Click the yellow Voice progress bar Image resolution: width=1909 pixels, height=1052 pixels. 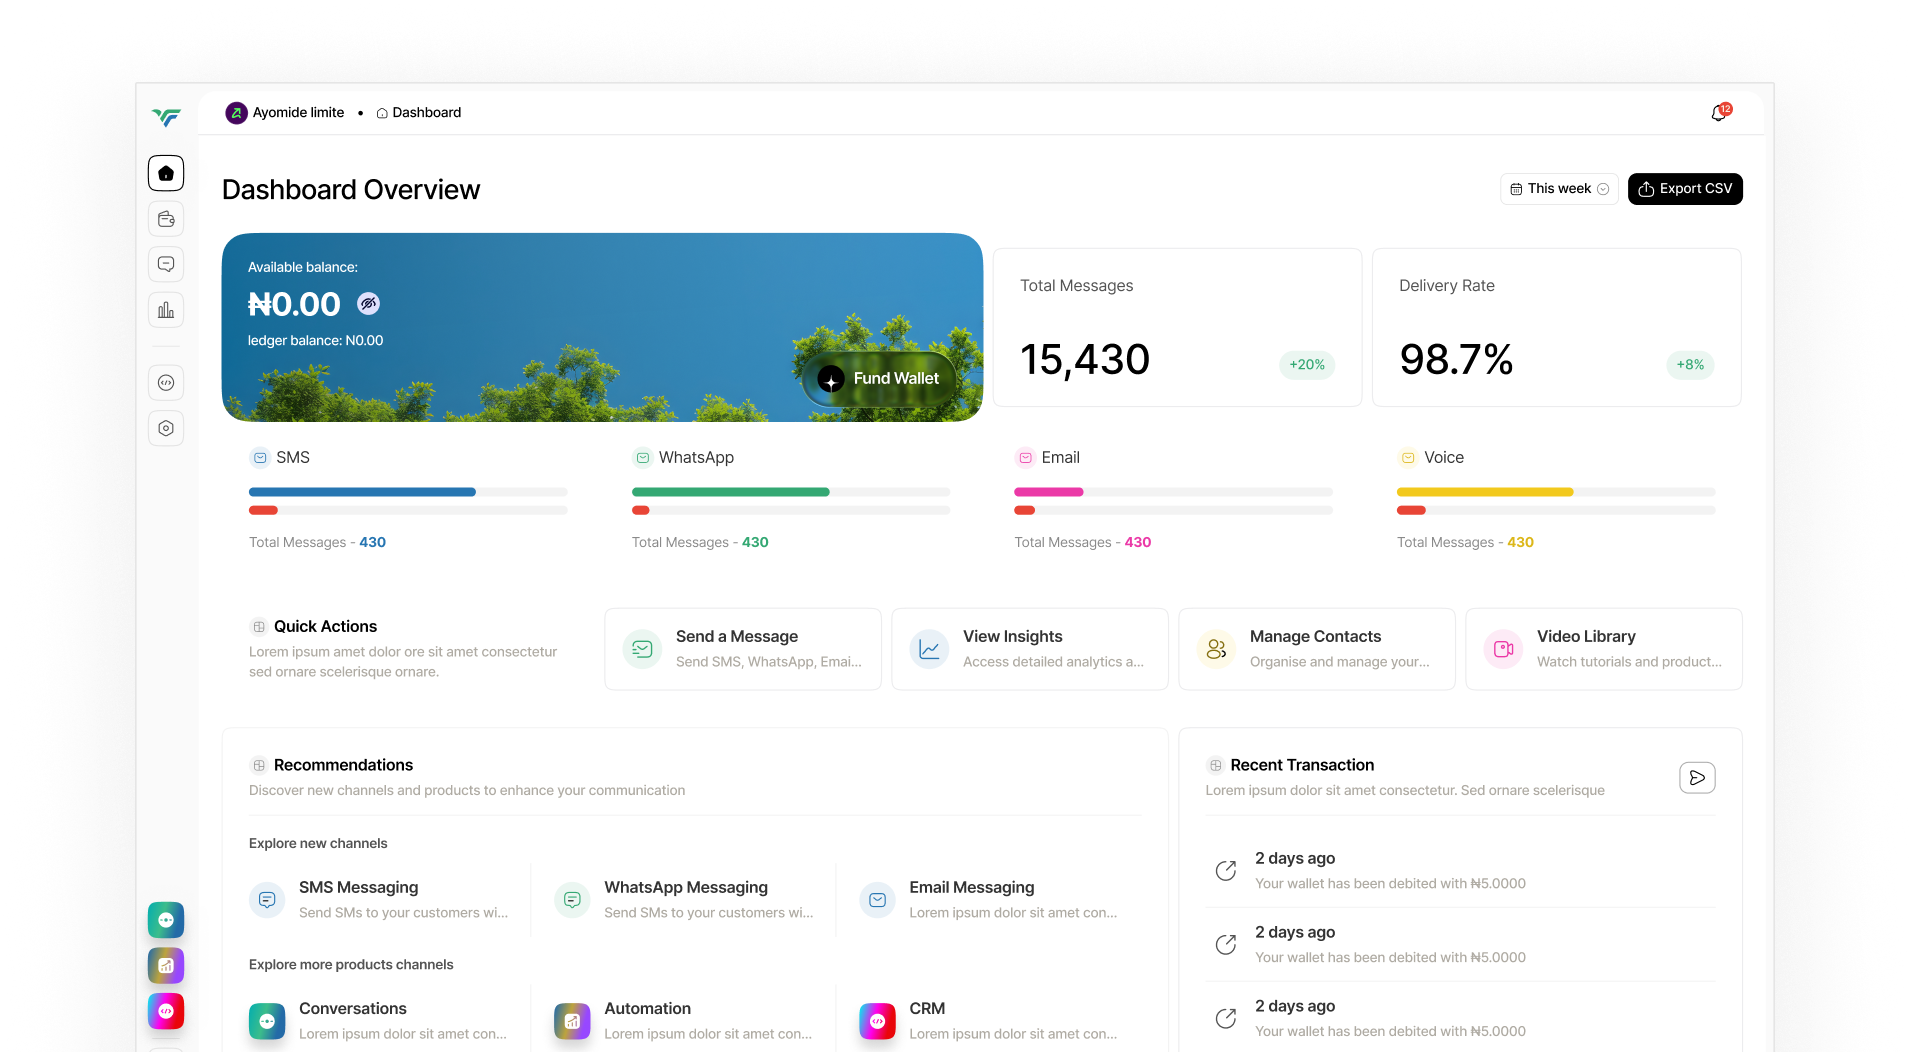[1485, 492]
